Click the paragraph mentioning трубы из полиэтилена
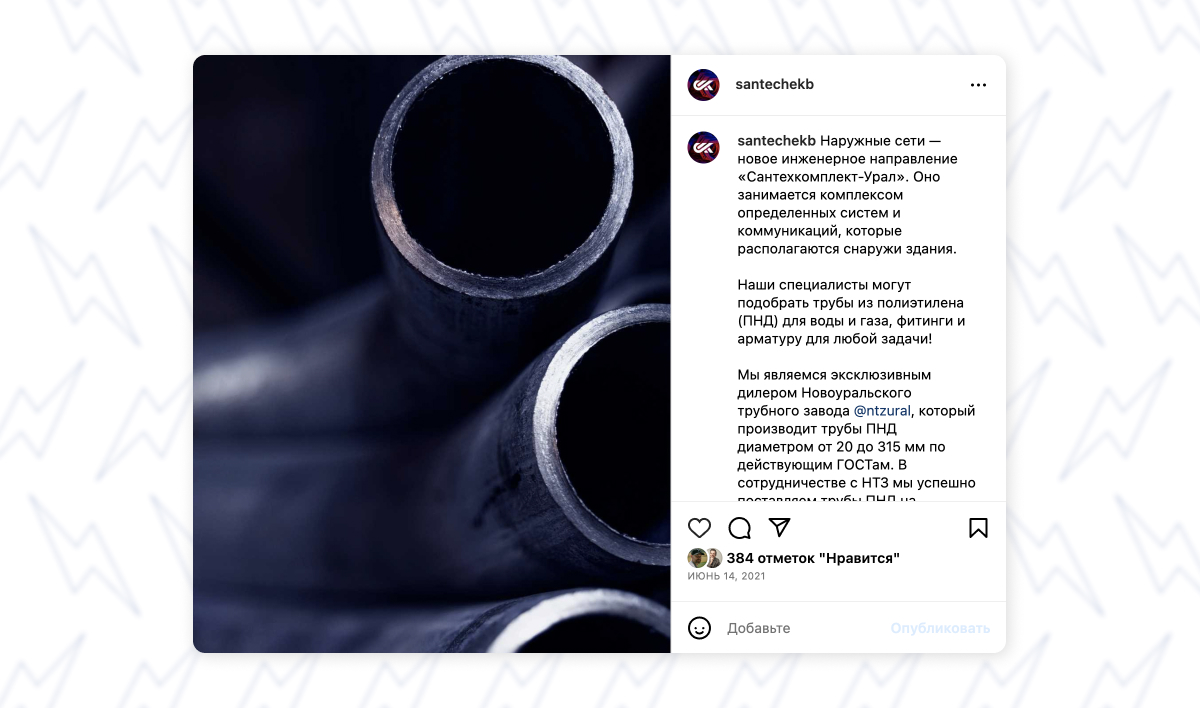 (851, 312)
